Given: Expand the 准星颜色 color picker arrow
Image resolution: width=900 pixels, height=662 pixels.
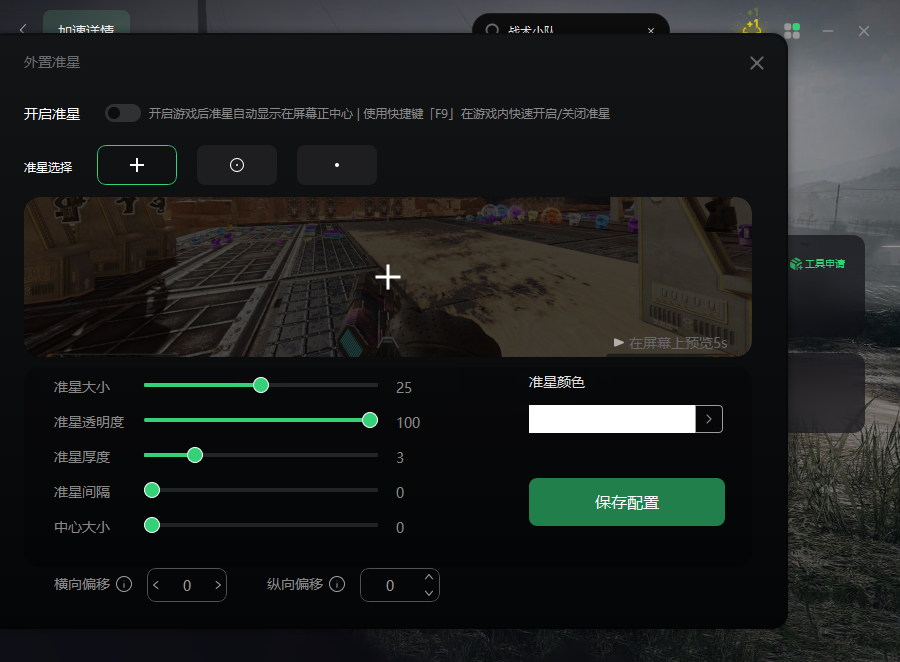Looking at the screenshot, I should (709, 419).
